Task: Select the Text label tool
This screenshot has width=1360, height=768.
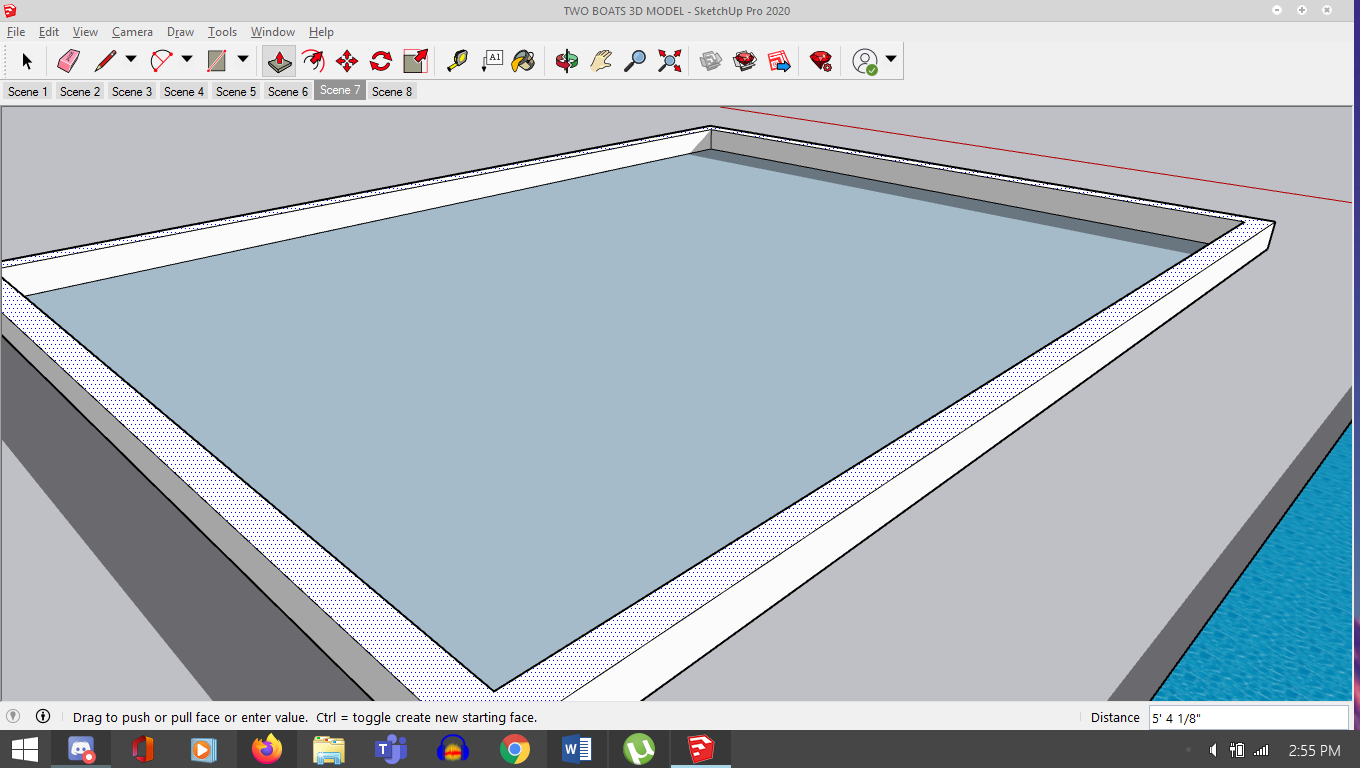Action: pyautogui.click(x=491, y=61)
